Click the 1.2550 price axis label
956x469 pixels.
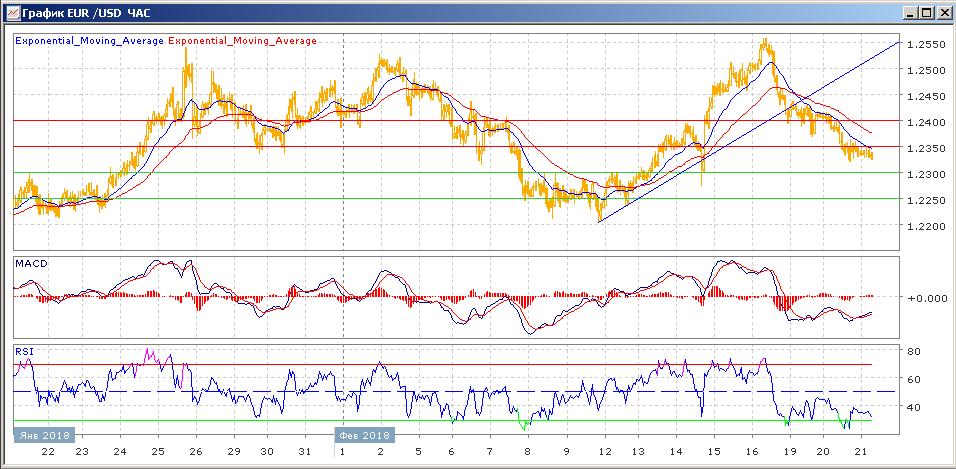point(925,45)
